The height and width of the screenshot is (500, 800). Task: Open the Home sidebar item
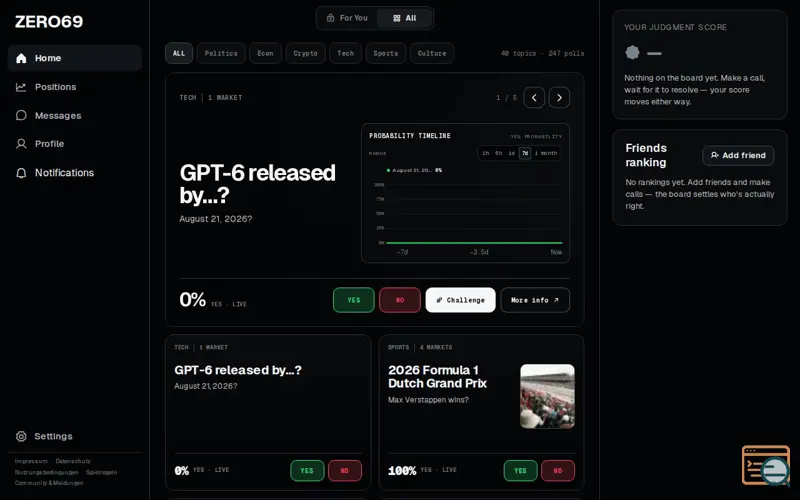click(x=74, y=58)
